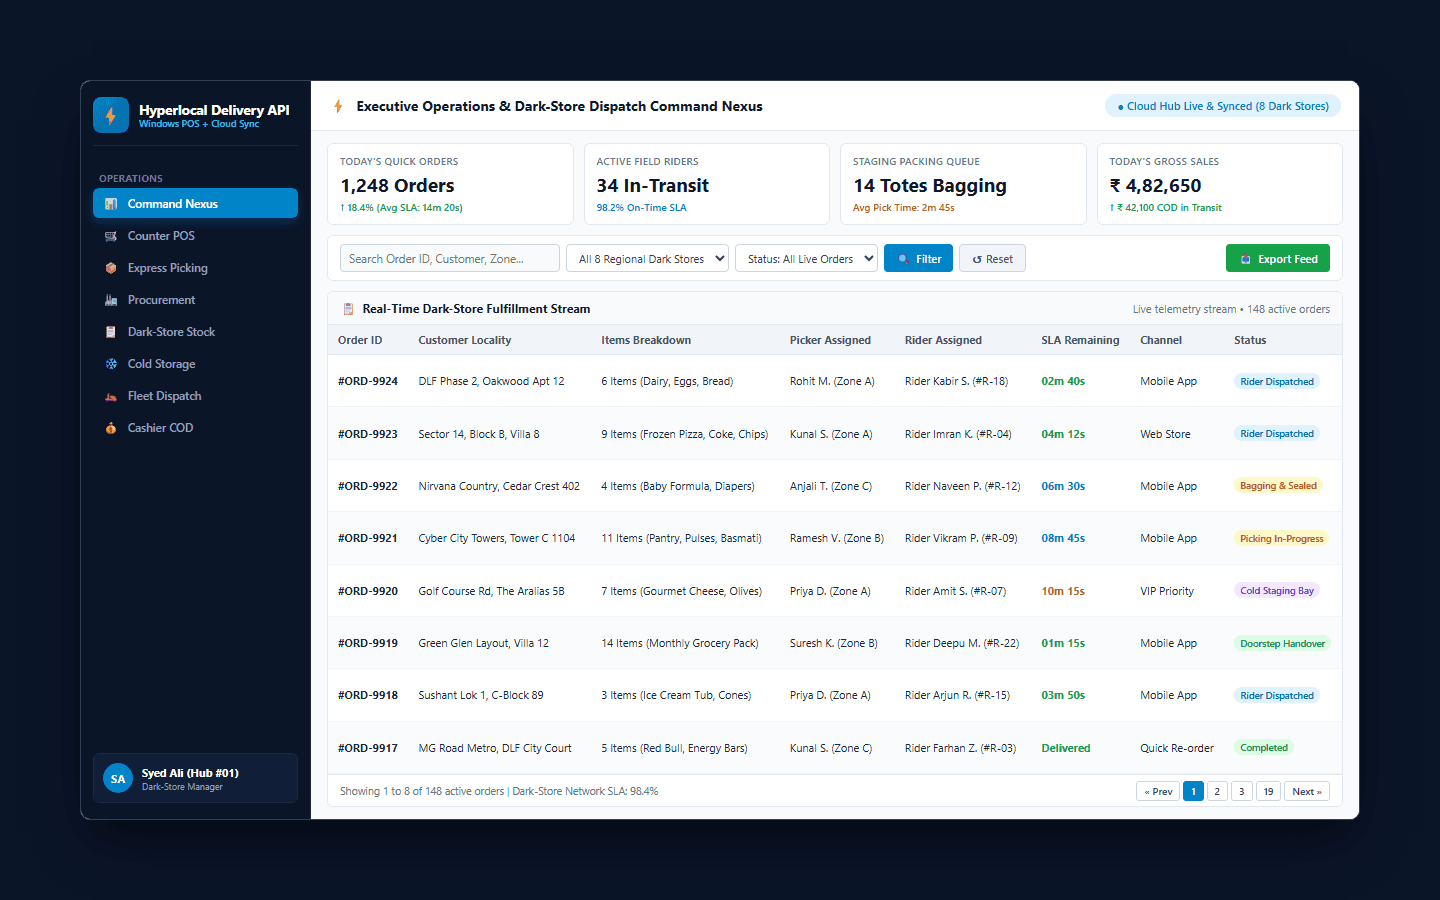Click the 1,248 Orders stat card
Viewport: 1440px width, 900px height.
450,184
